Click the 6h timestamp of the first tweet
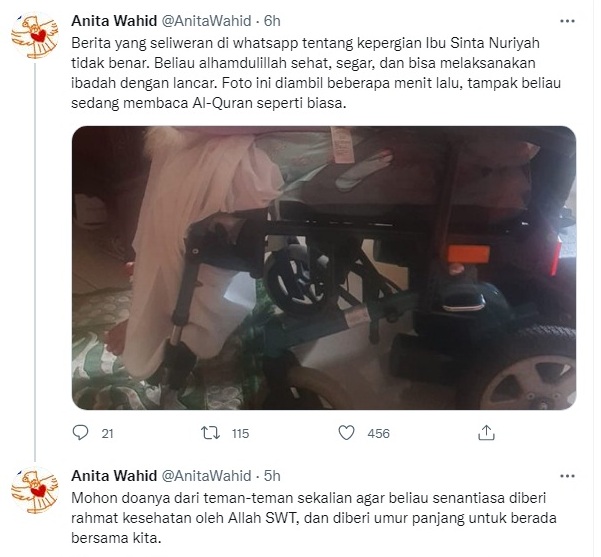 [272, 21]
